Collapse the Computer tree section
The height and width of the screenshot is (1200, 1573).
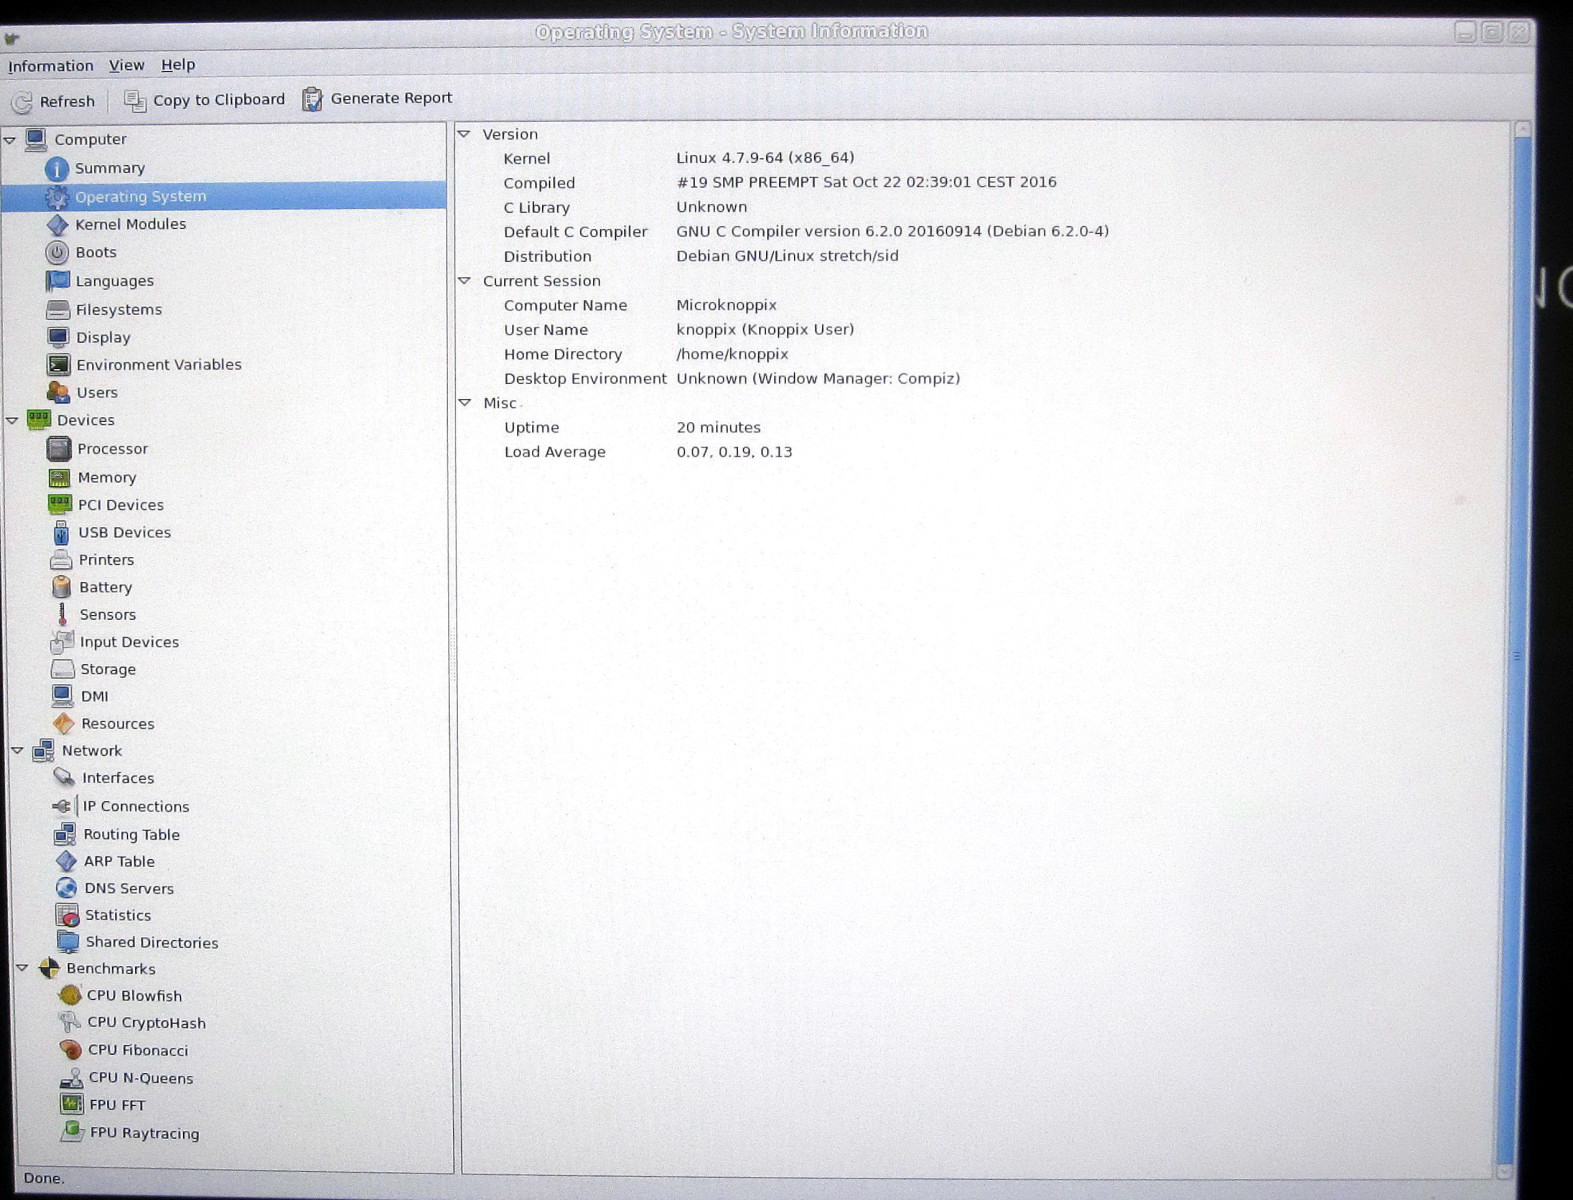coord(11,140)
